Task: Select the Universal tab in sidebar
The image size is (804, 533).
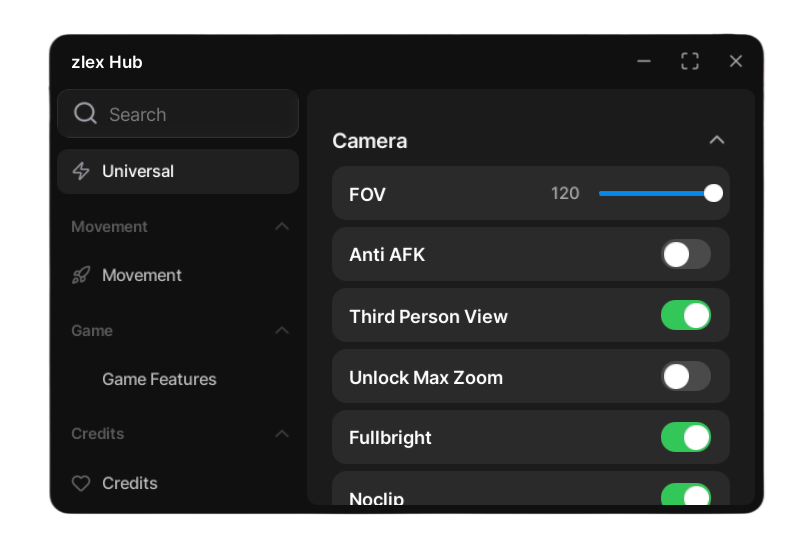Action: coord(178,171)
